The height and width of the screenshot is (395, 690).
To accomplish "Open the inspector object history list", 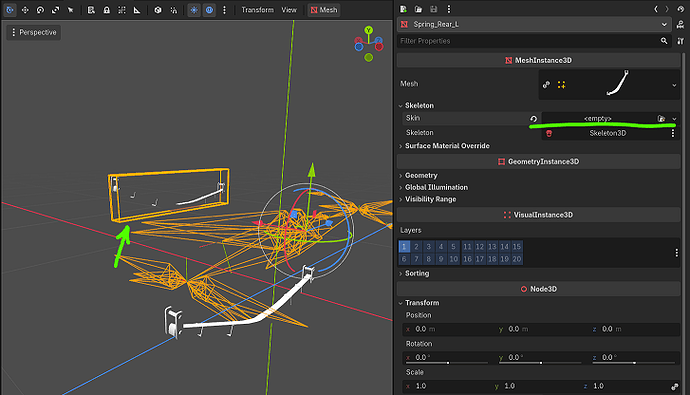I will (680, 9).
